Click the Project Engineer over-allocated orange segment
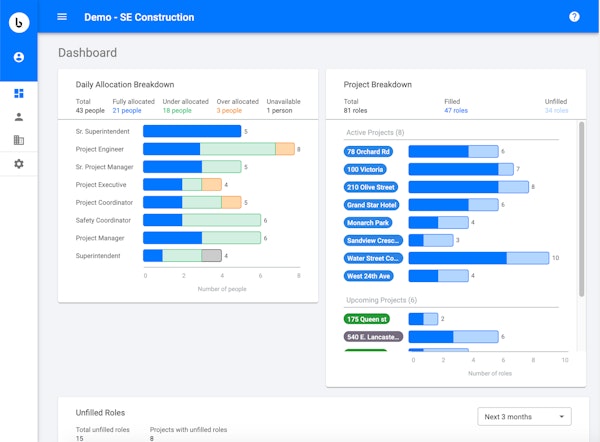This screenshot has height=442, width=600. pyautogui.click(x=285, y=149)
